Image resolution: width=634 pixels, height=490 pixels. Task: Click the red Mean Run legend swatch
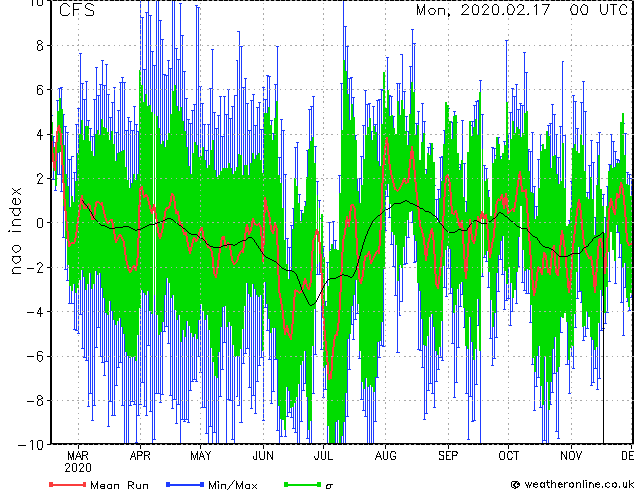click(x=68, y=484)
